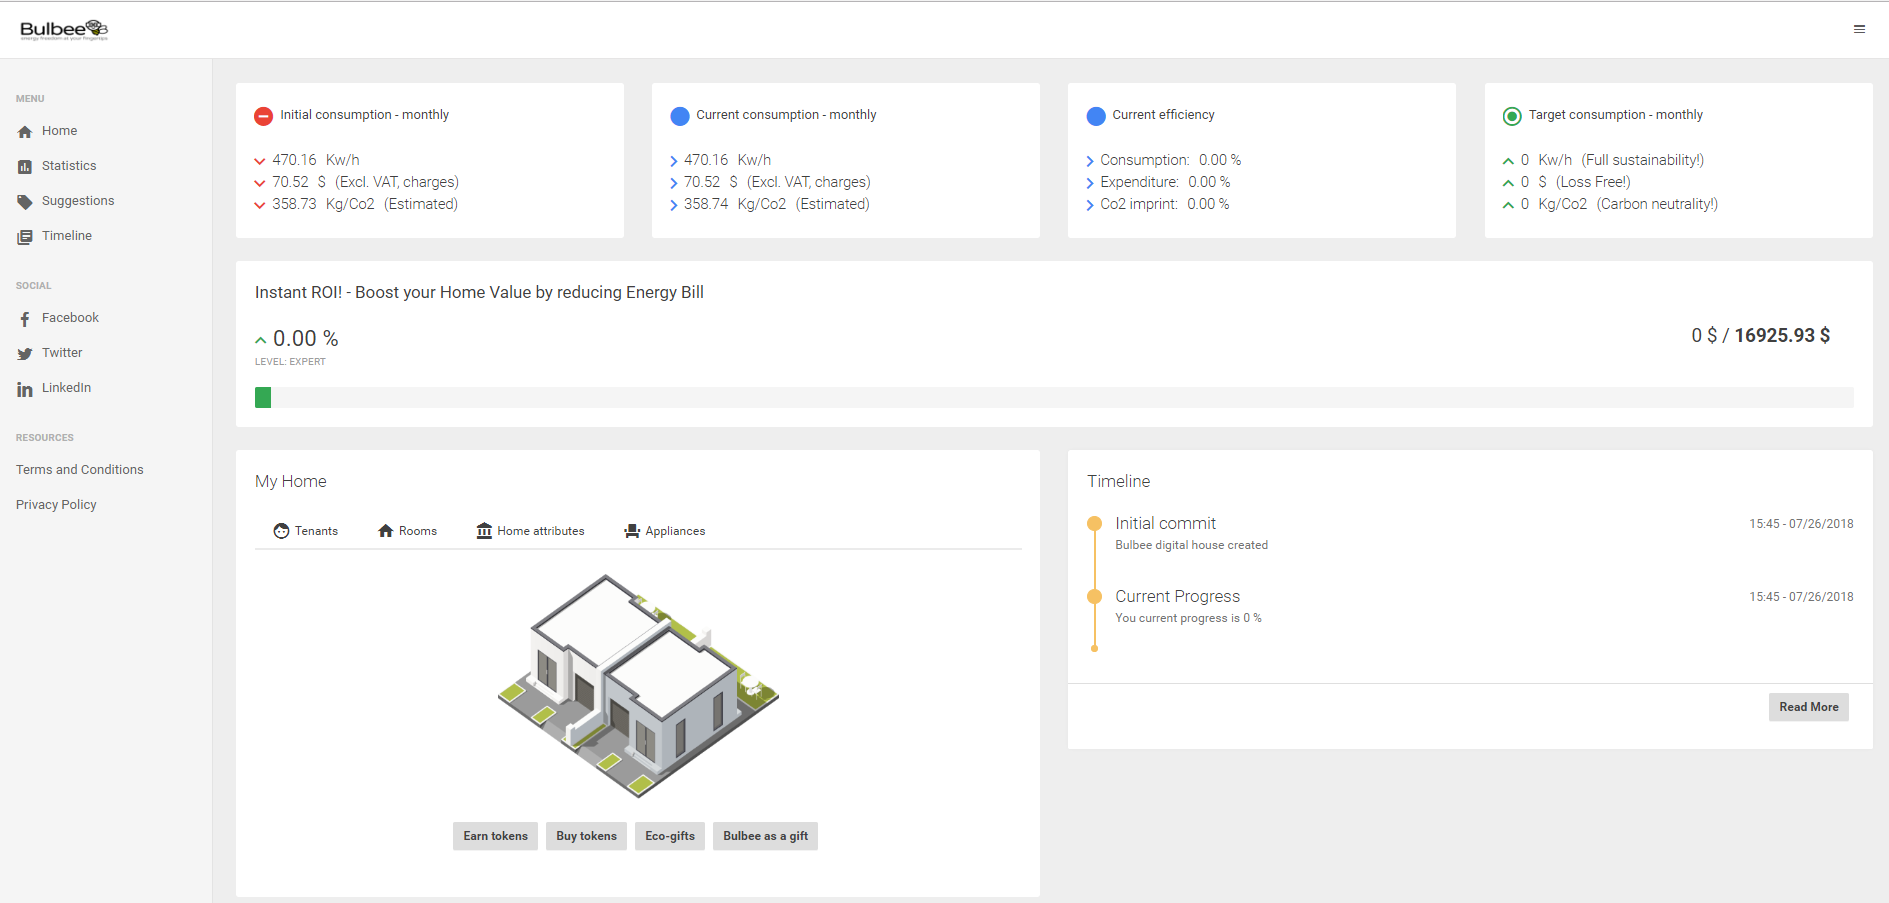
Task: Click the blue Current efficiency circle icon
Action: (x=1096, y=116)
